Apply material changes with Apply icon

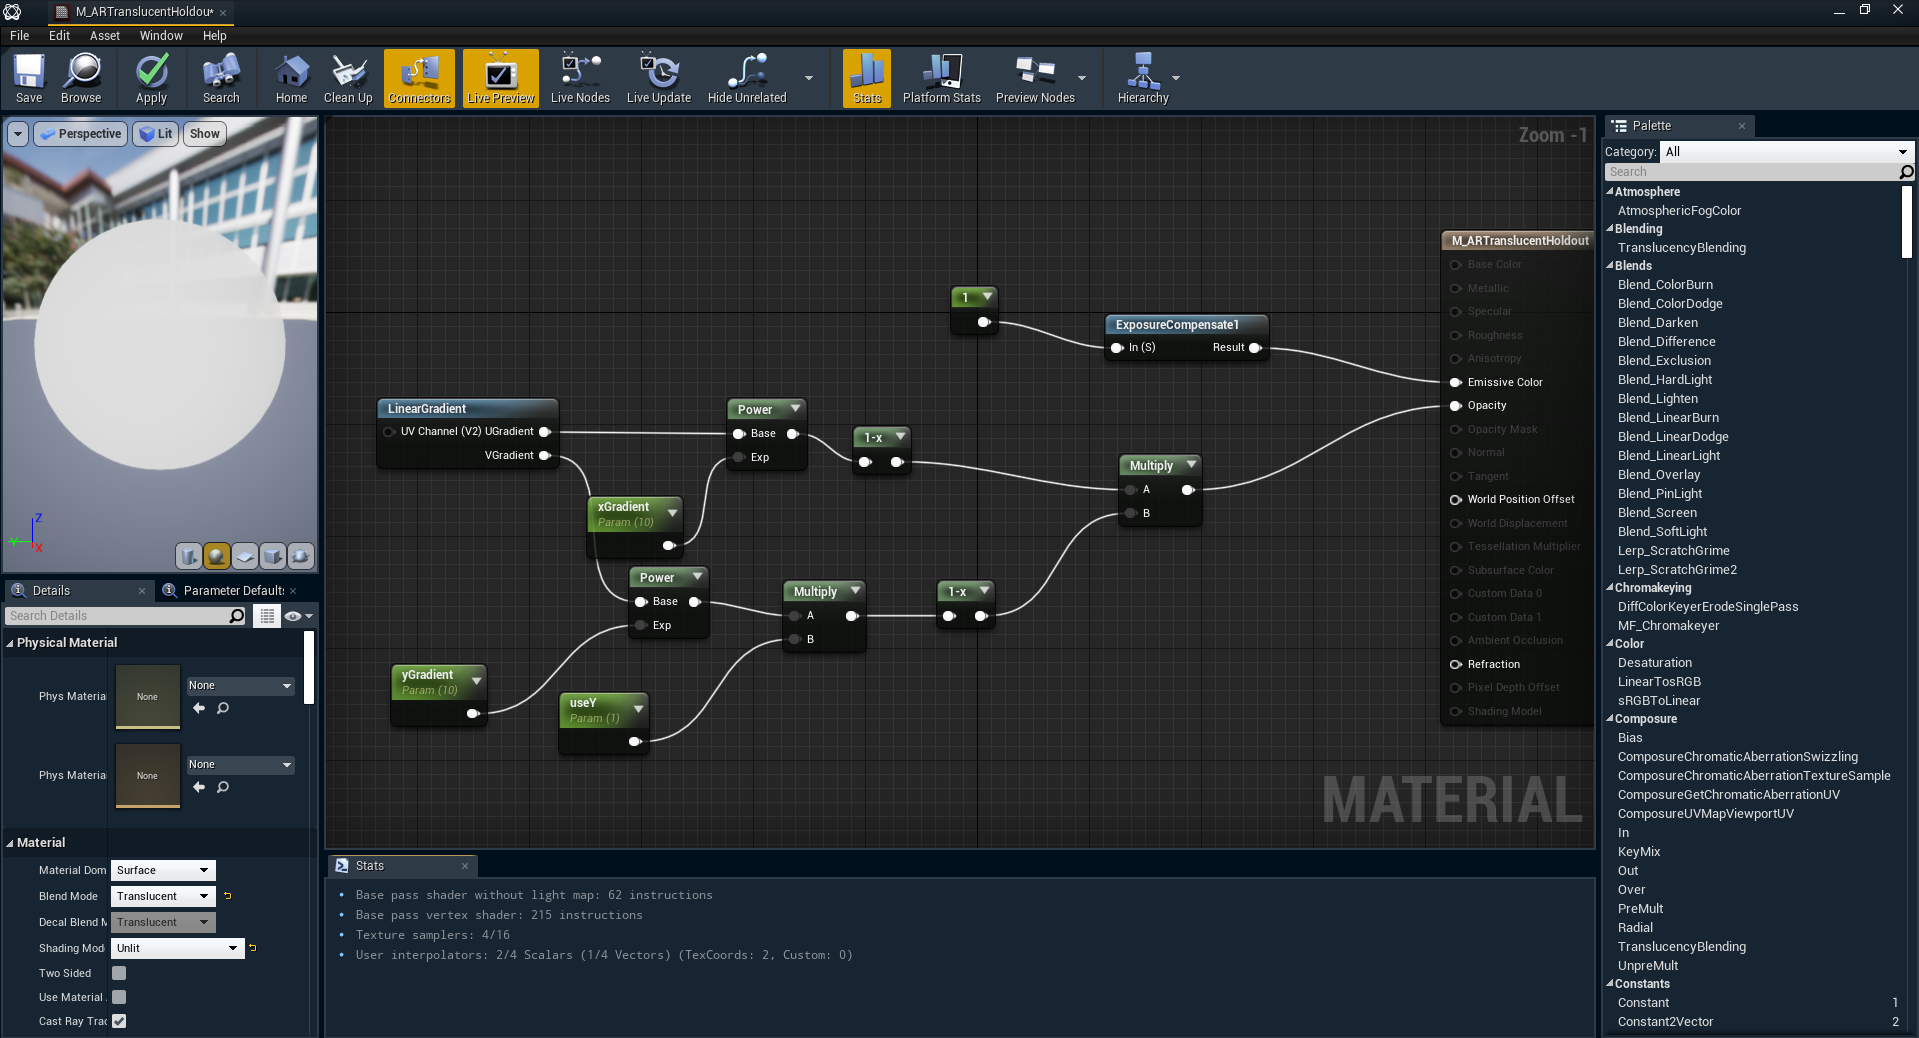151,78
